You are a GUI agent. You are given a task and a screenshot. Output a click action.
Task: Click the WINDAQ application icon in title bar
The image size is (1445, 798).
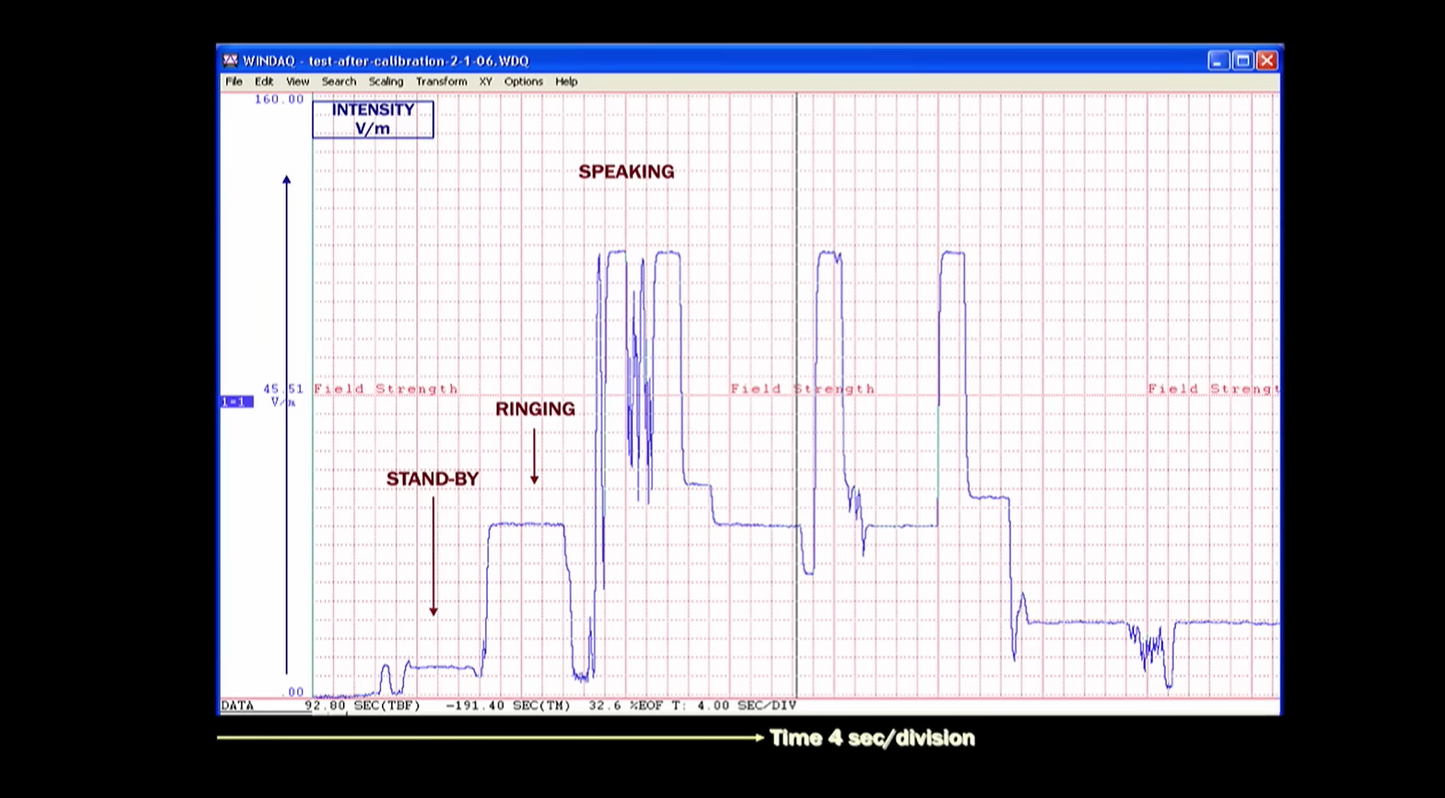coord(230,60)
